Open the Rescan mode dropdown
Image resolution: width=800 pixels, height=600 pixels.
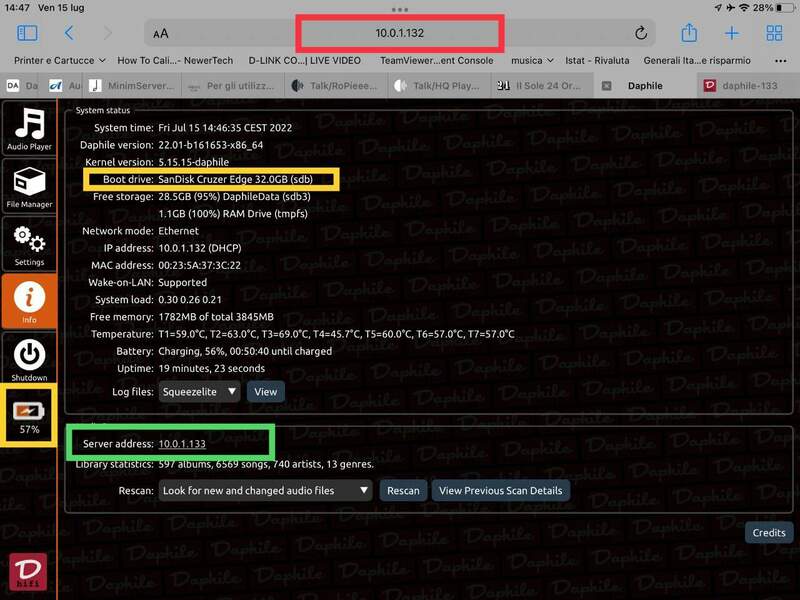tap(266, 490)
